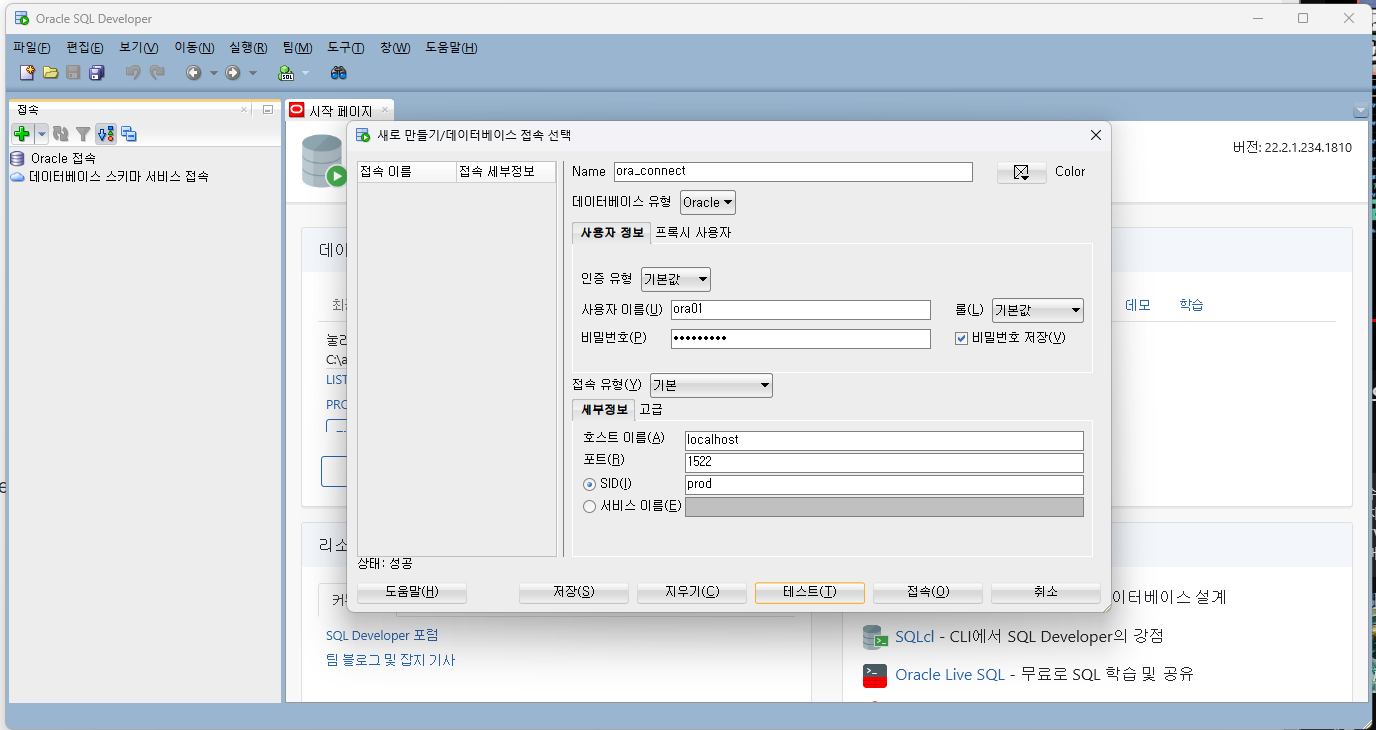This screenshot has width=1376, height=730.
Task: Open the 편집 menu
Action: tap(85, 48)
